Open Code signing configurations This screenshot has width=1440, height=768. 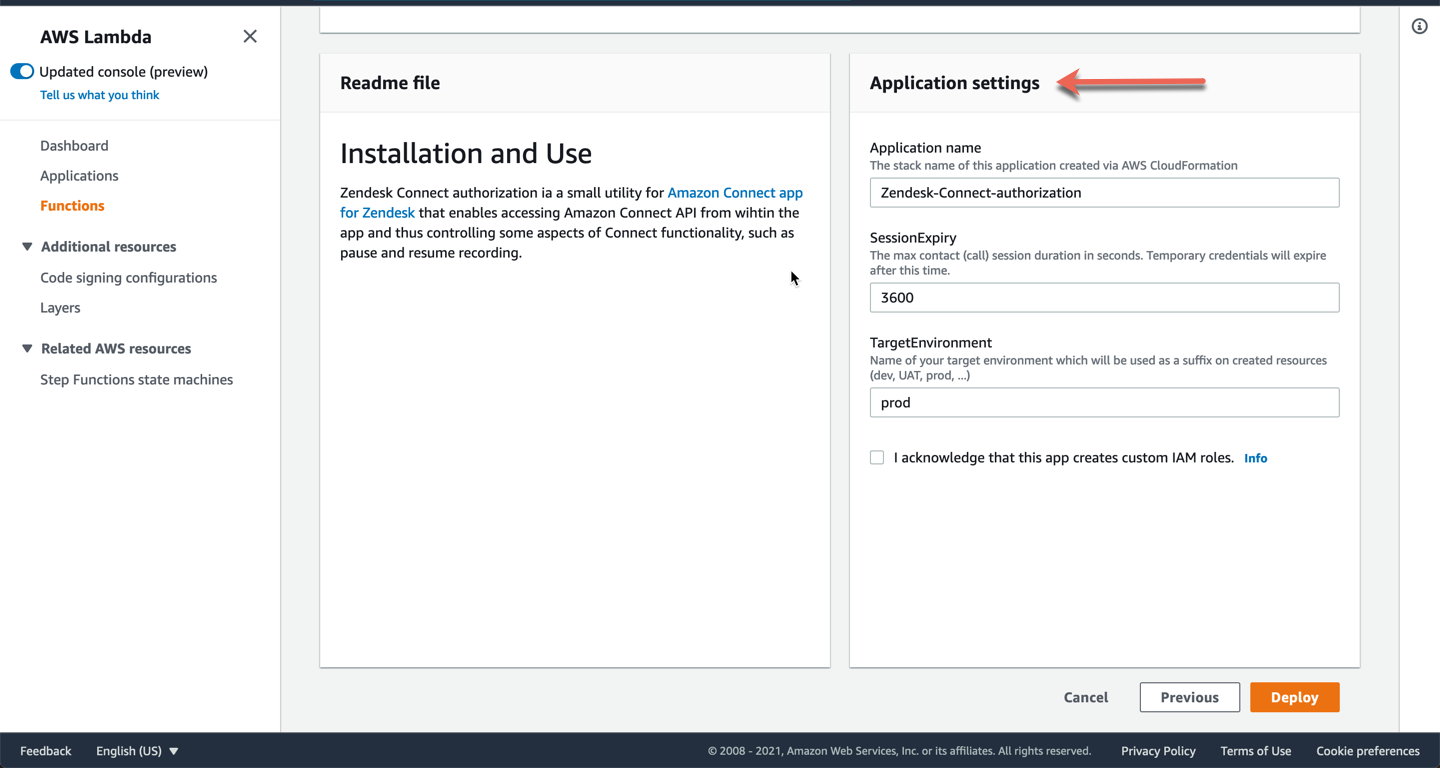(128, 278)
